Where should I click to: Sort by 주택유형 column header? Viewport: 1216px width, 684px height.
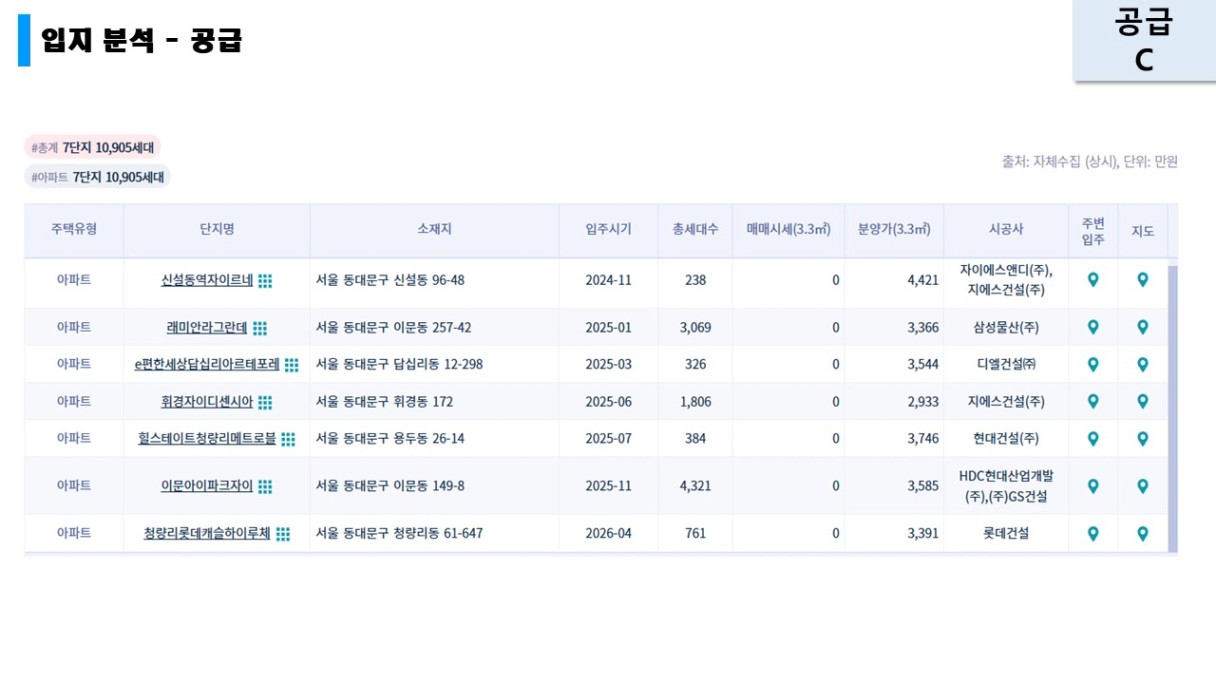[74, 229]
